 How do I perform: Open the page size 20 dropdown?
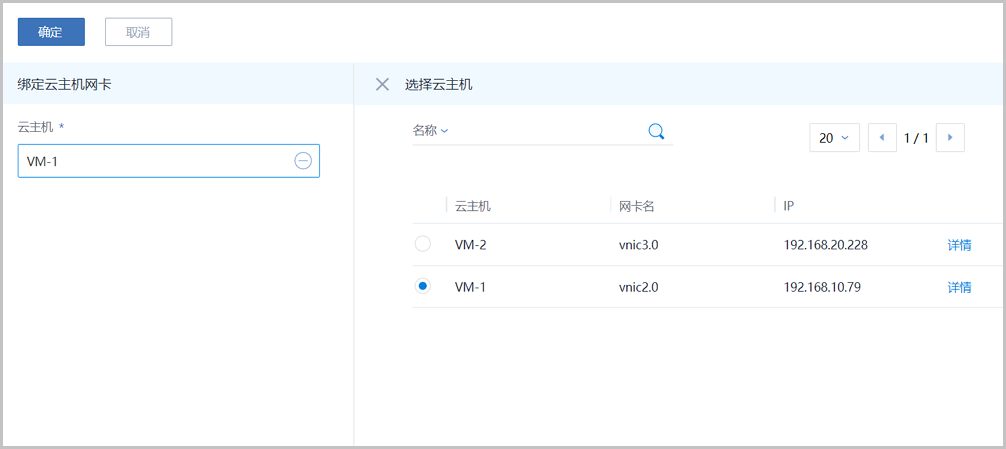[834, 138]
